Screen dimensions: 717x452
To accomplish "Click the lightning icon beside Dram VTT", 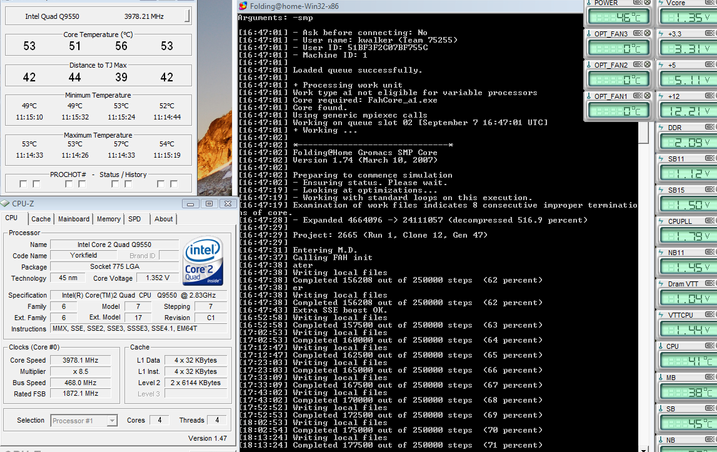I will click(x=661, y=284).
